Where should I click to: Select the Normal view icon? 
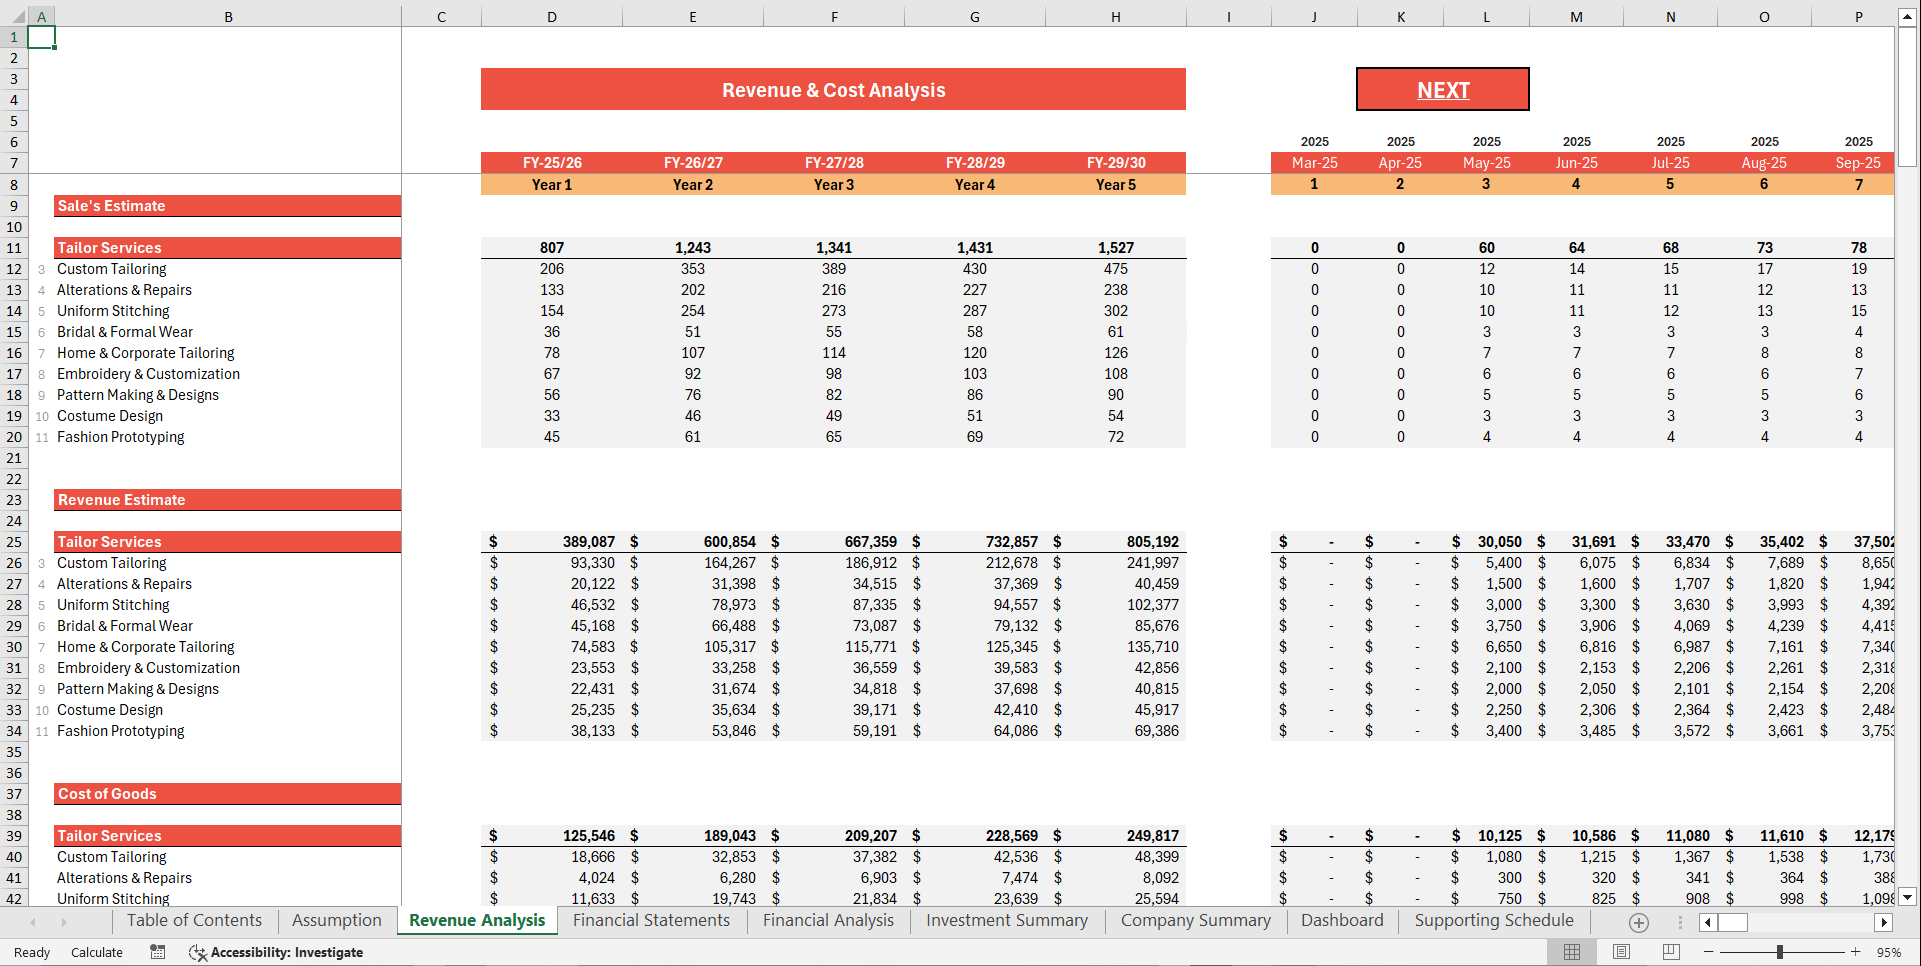click(x=1572, y=952)
